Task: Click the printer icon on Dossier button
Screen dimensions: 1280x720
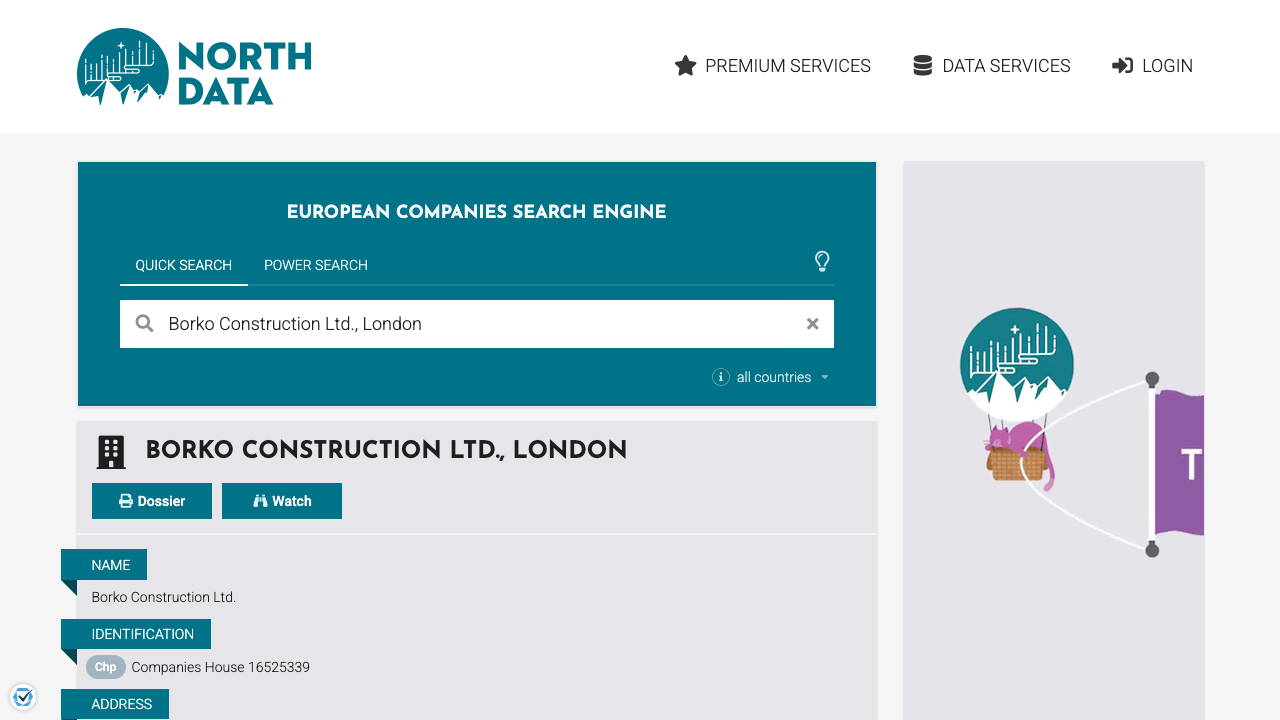Action: [x=126, y=500]
